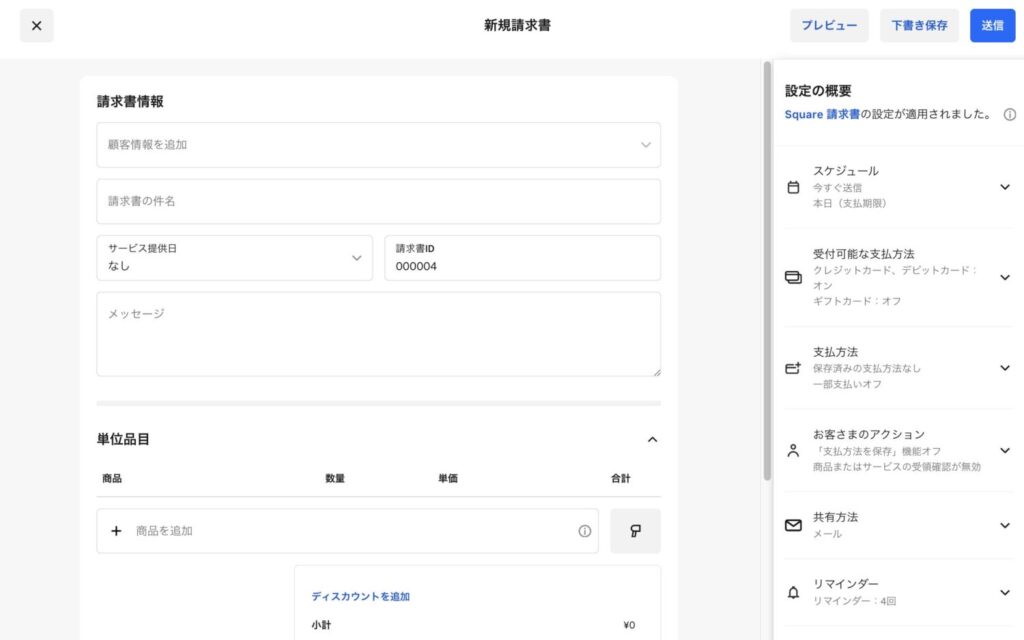1024x640 pixels.
Task: Click the bell icon for リマインダー
Action: (793, 592)
